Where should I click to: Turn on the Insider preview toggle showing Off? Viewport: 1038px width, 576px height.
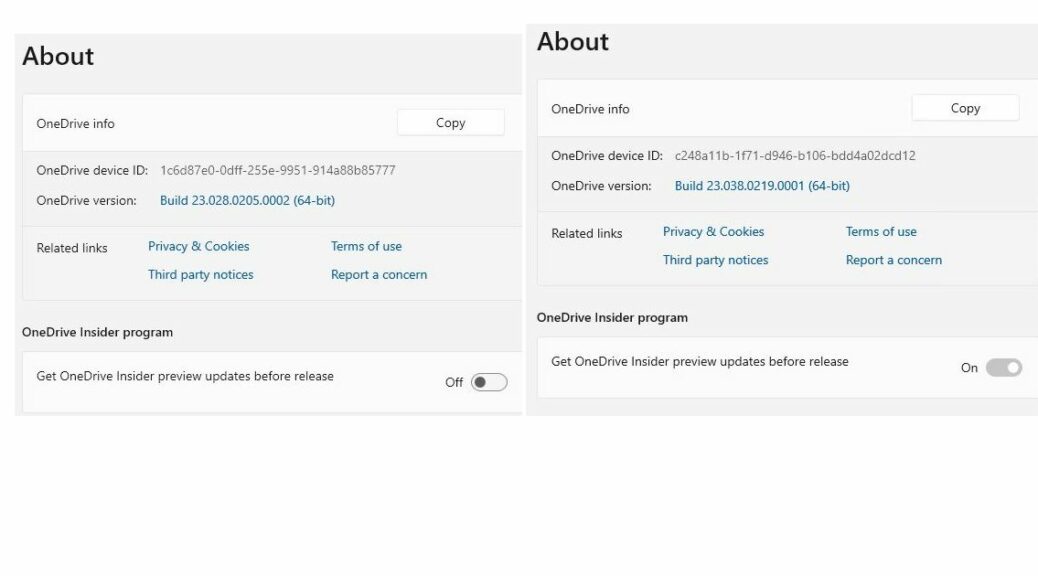tap(489, 382)
